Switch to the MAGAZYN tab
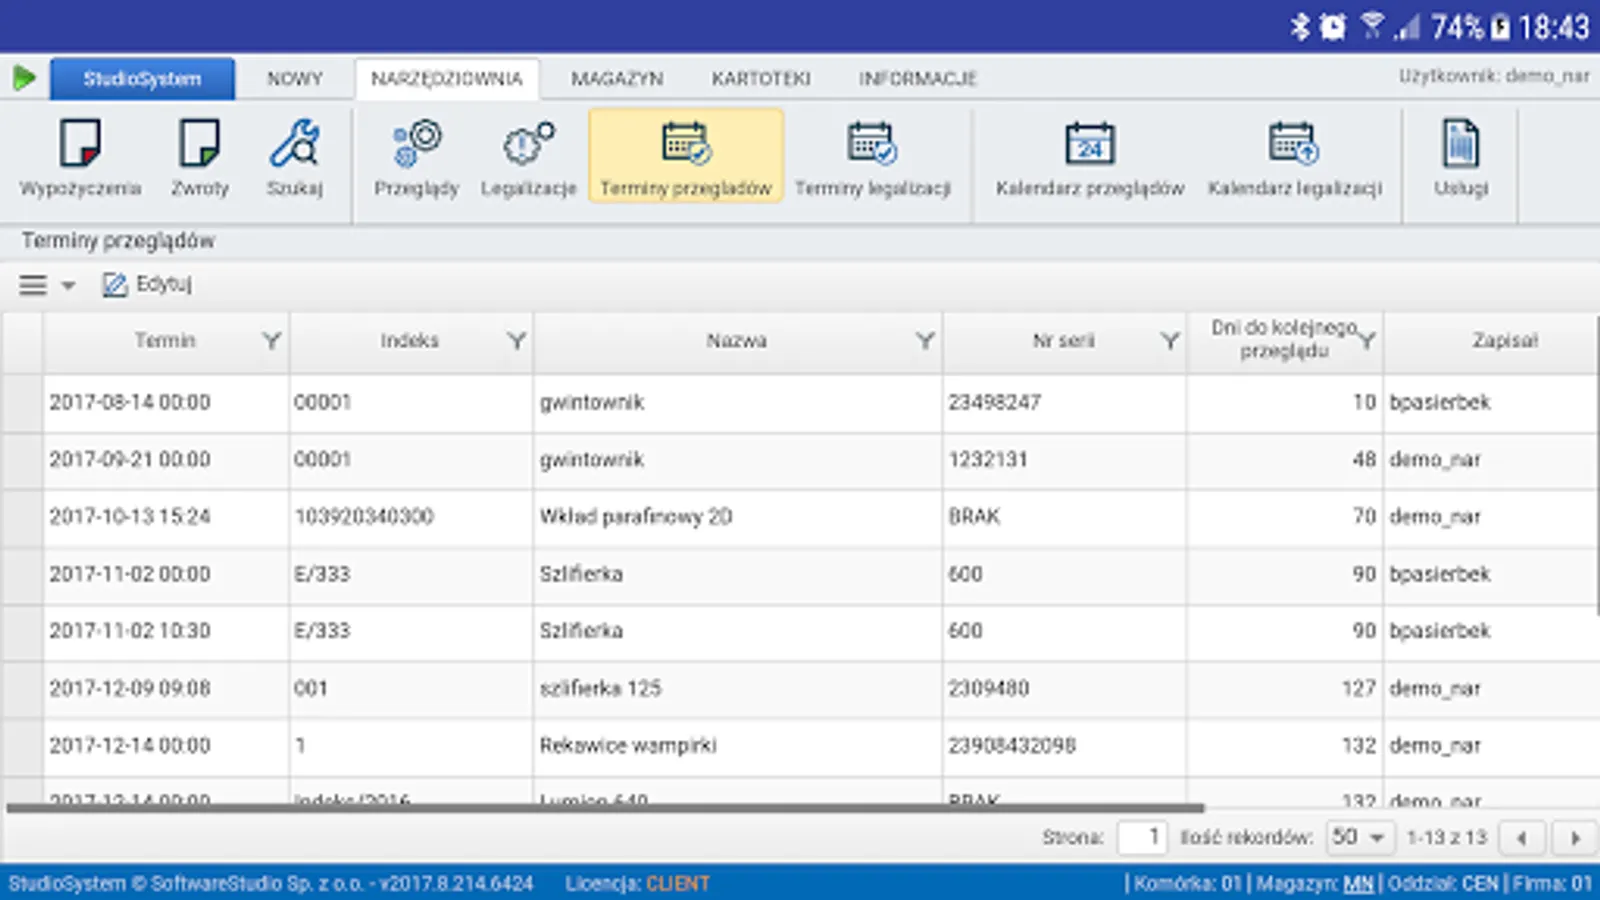 tap(618, 78)
